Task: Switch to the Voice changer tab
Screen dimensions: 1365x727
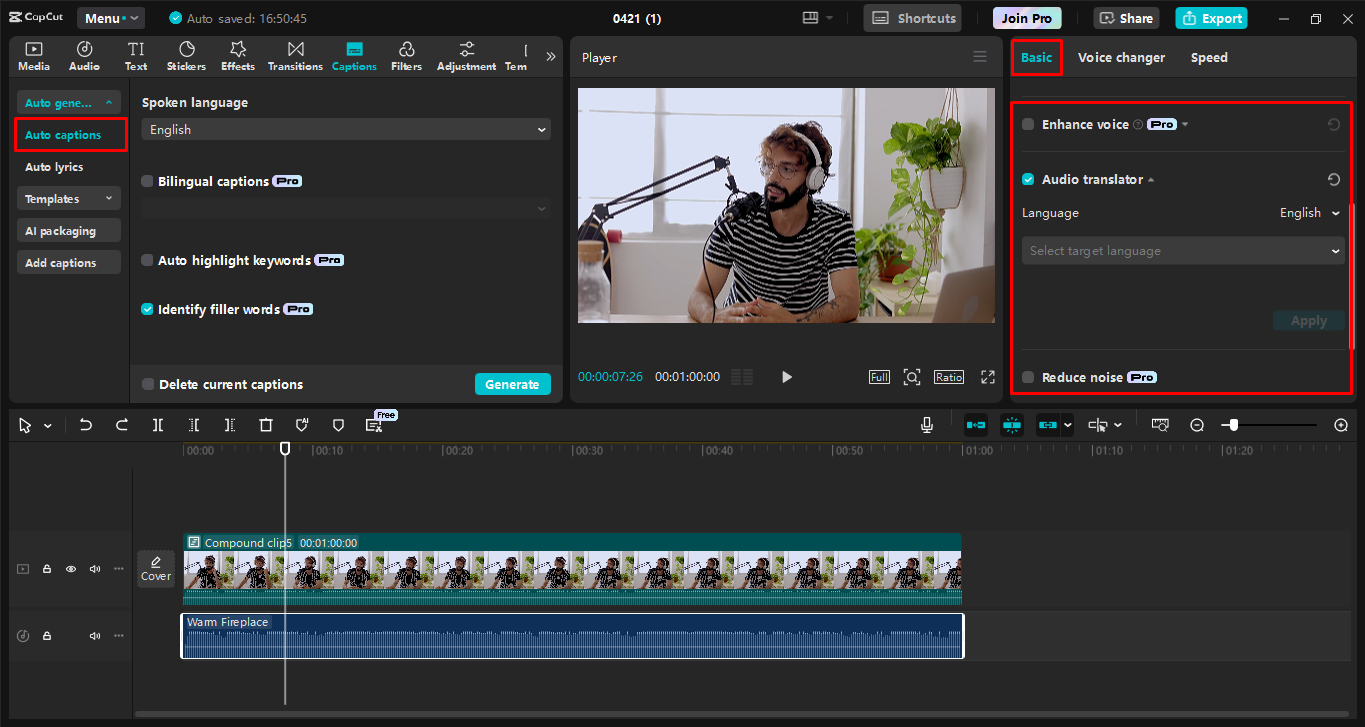Action: click(x=1121, y=57)
